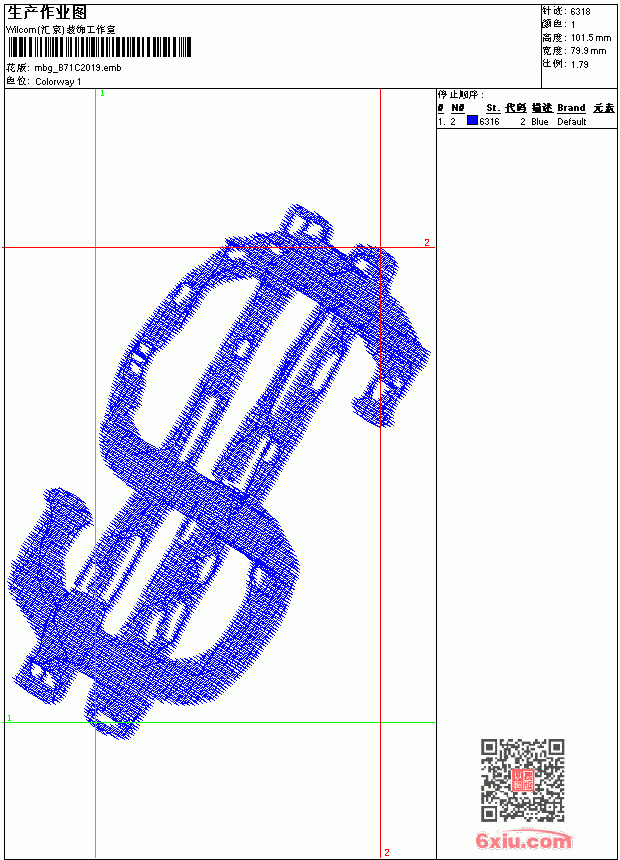This screenshot has width=620, height=860.
Task: Click the width value 79.9 mm
Action: 588,51
